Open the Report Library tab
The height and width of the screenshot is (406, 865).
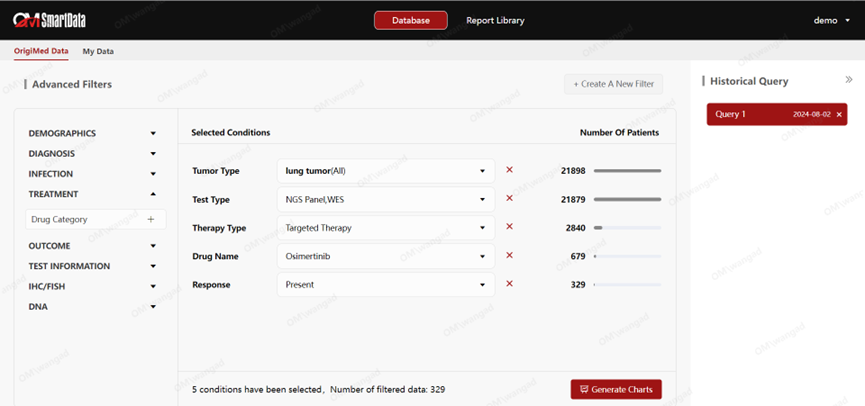(x=495, y=20)
